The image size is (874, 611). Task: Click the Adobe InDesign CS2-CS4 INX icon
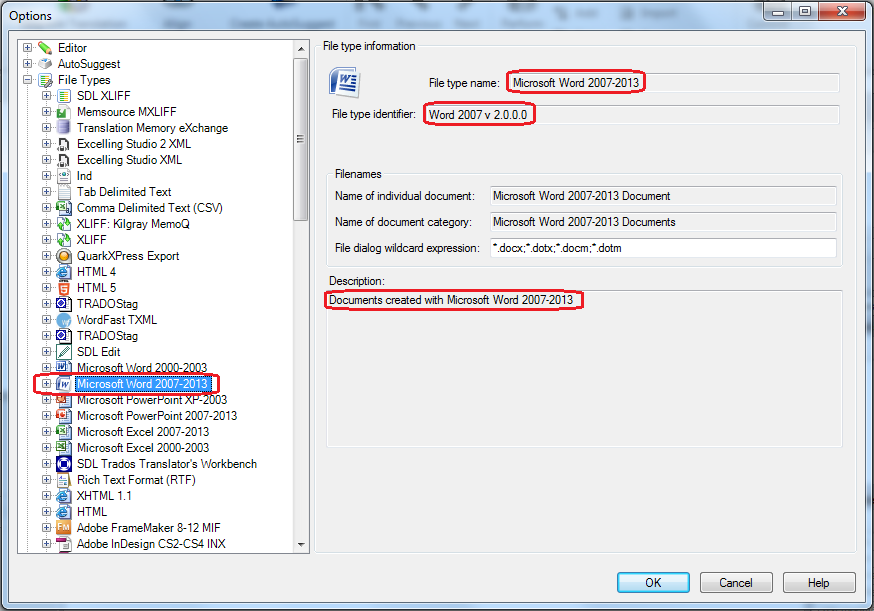63,543
